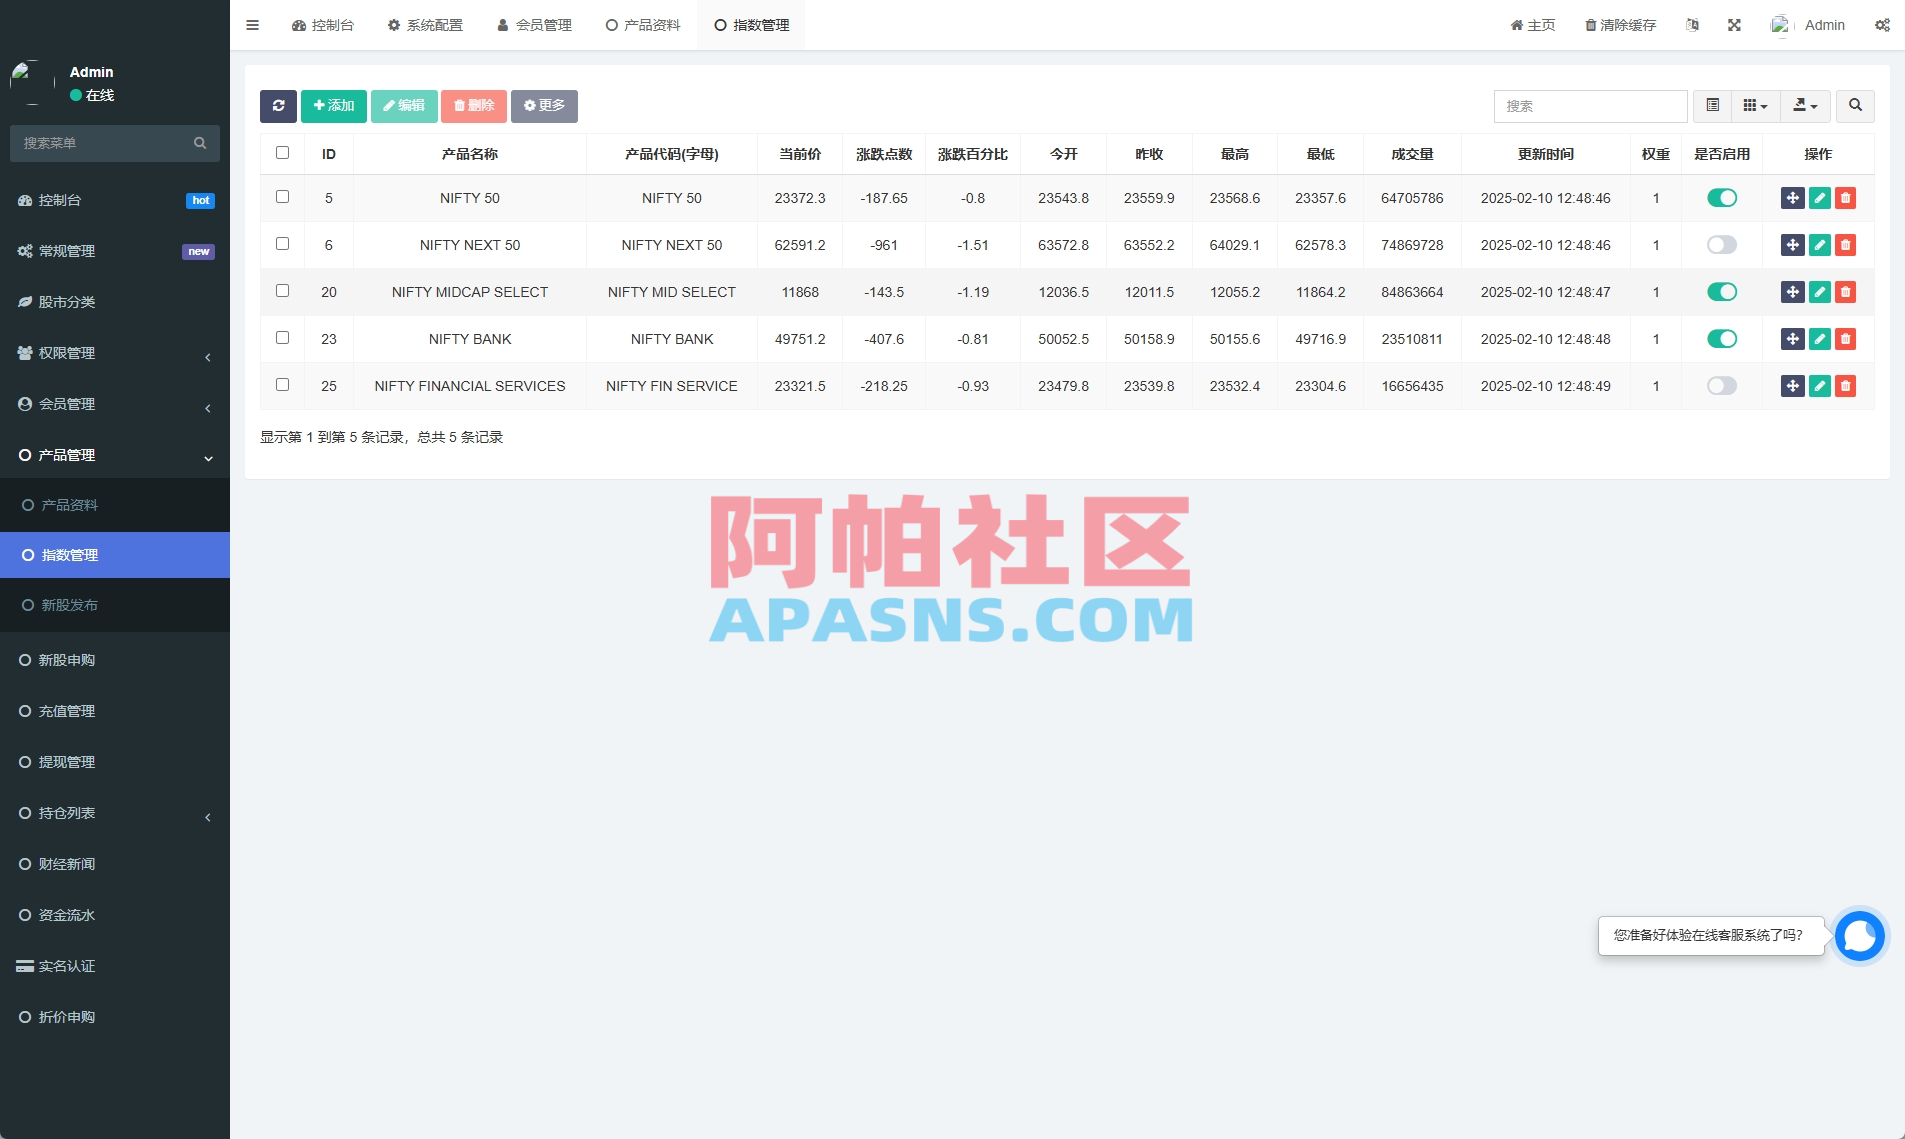The height and width of the screenshot is (1139, 1905).
Task: Open the columns visibility dropdown
Action: (1756, 106)
